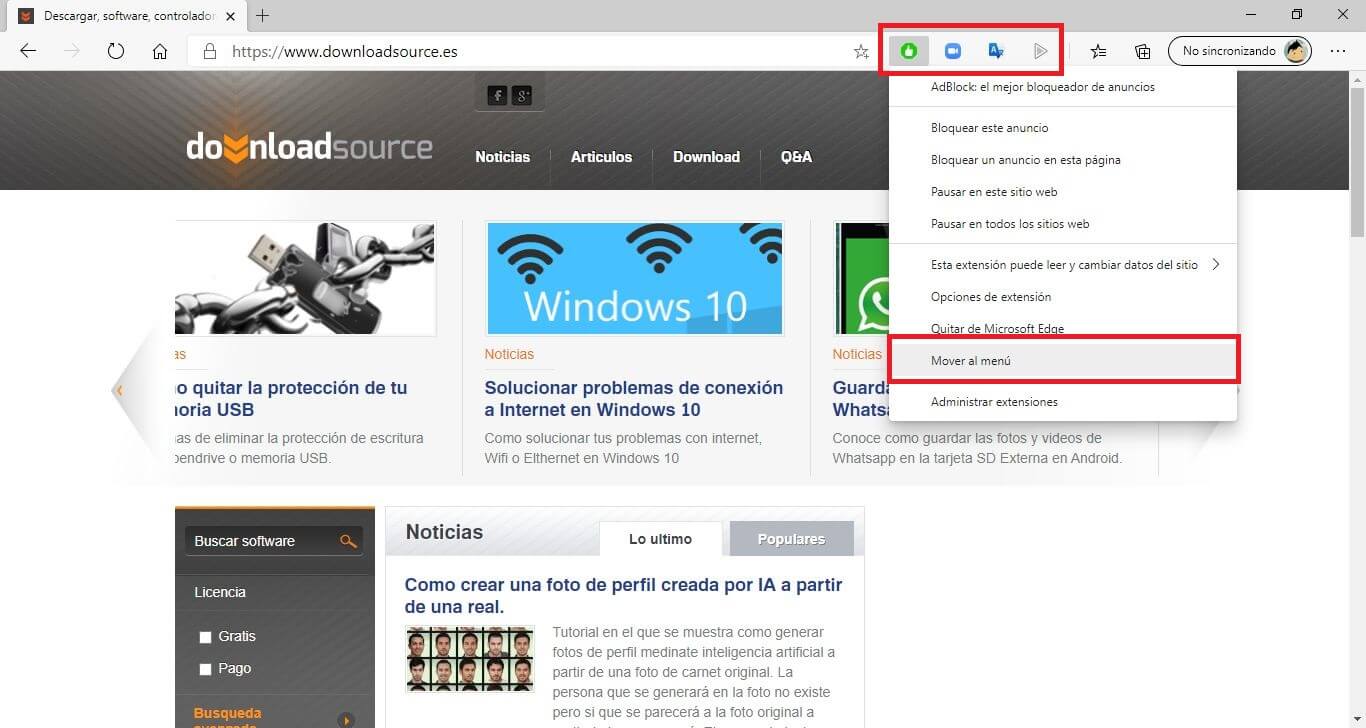Open the Zoom extension icon
Image resolution: width=1366 pixels, height=728 pixels.
[953, 51]
